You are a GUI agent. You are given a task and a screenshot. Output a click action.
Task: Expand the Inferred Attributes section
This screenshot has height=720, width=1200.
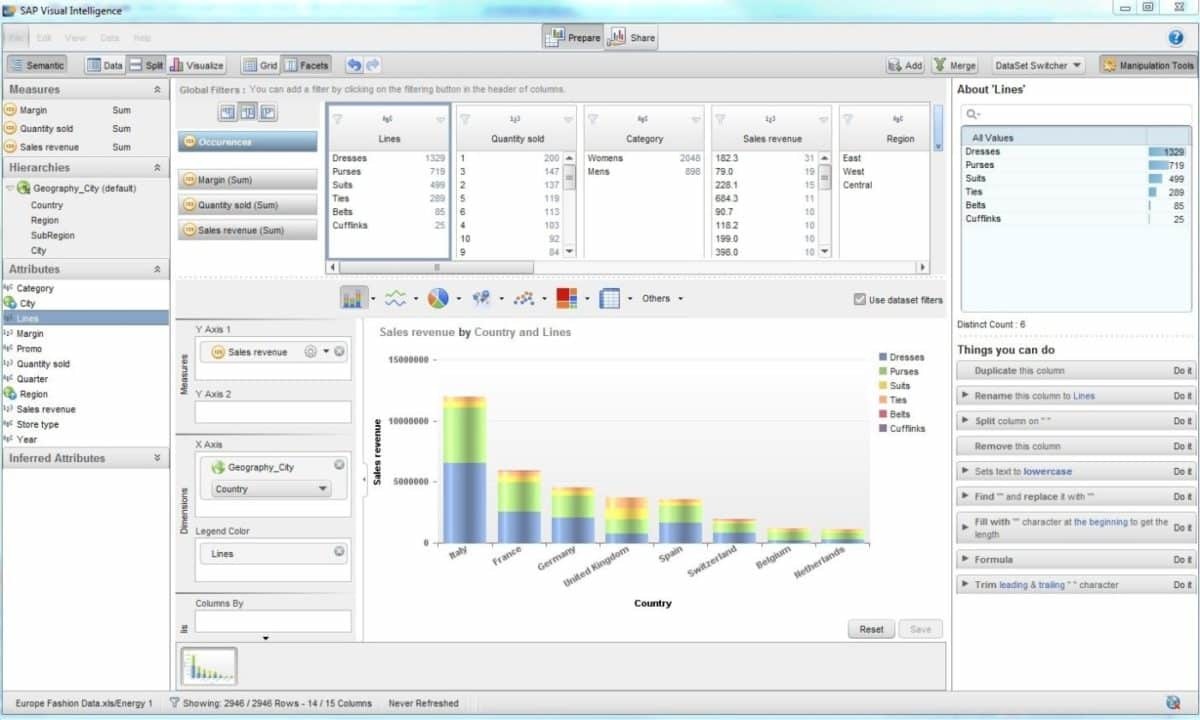pyautogui.click(x=157, y=458)
